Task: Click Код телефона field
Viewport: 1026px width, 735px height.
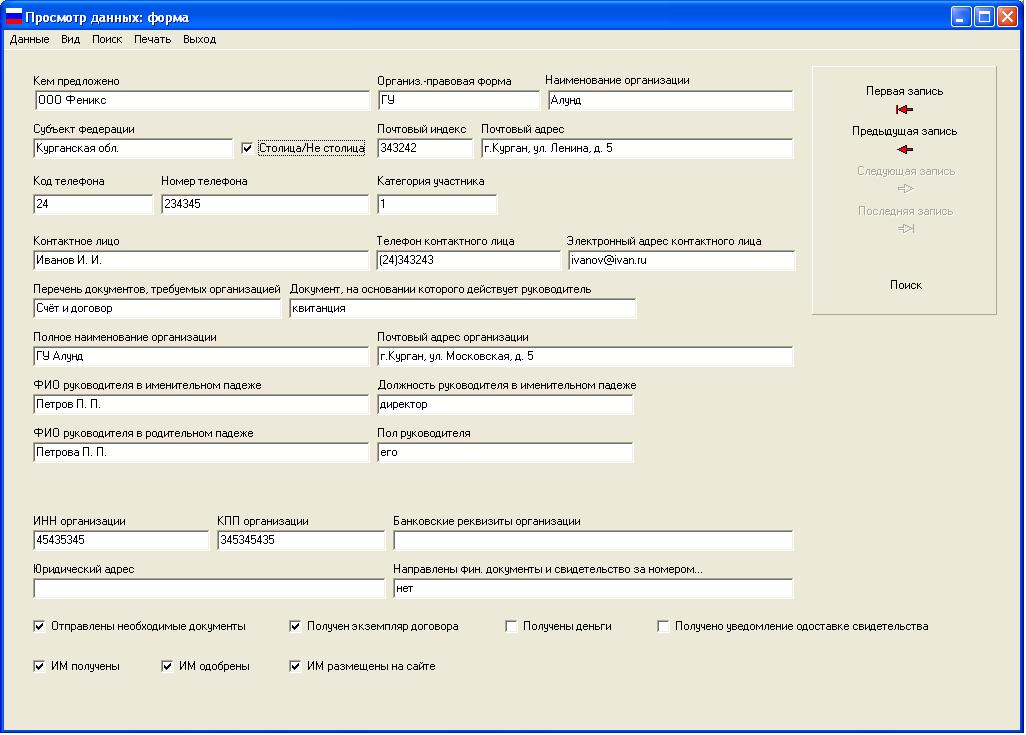Action: tap(93, 204)
